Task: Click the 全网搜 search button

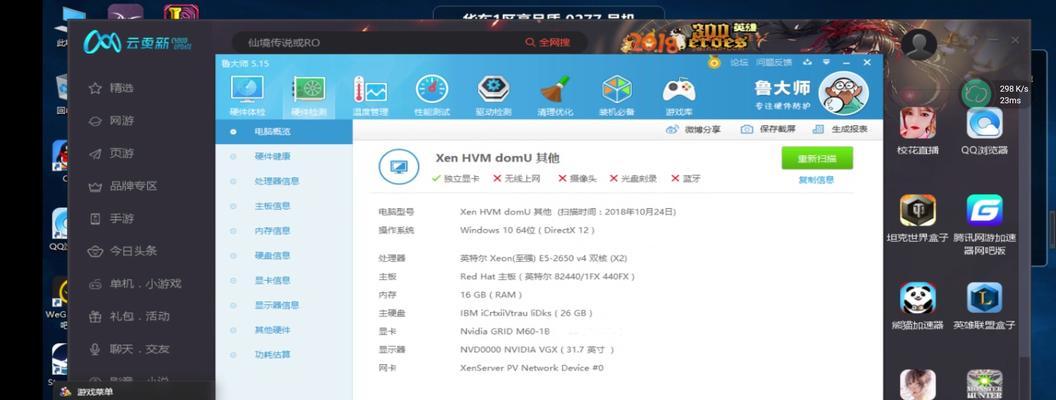Action: click(x=548, y=42)
